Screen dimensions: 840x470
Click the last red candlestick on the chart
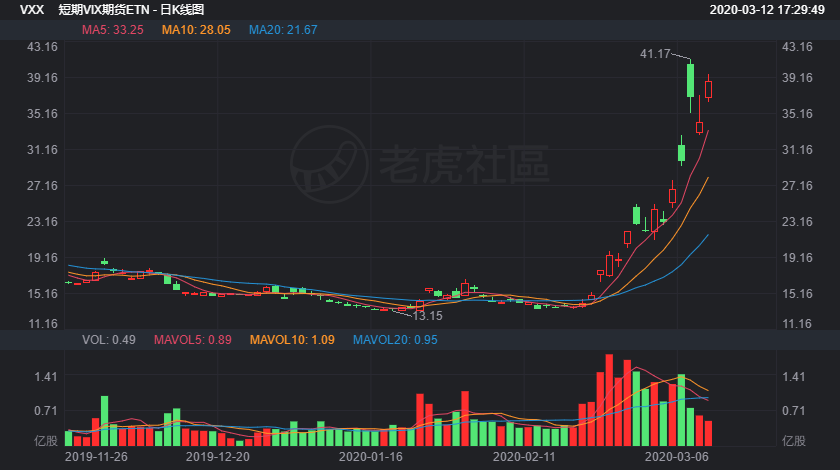[708, 89]
